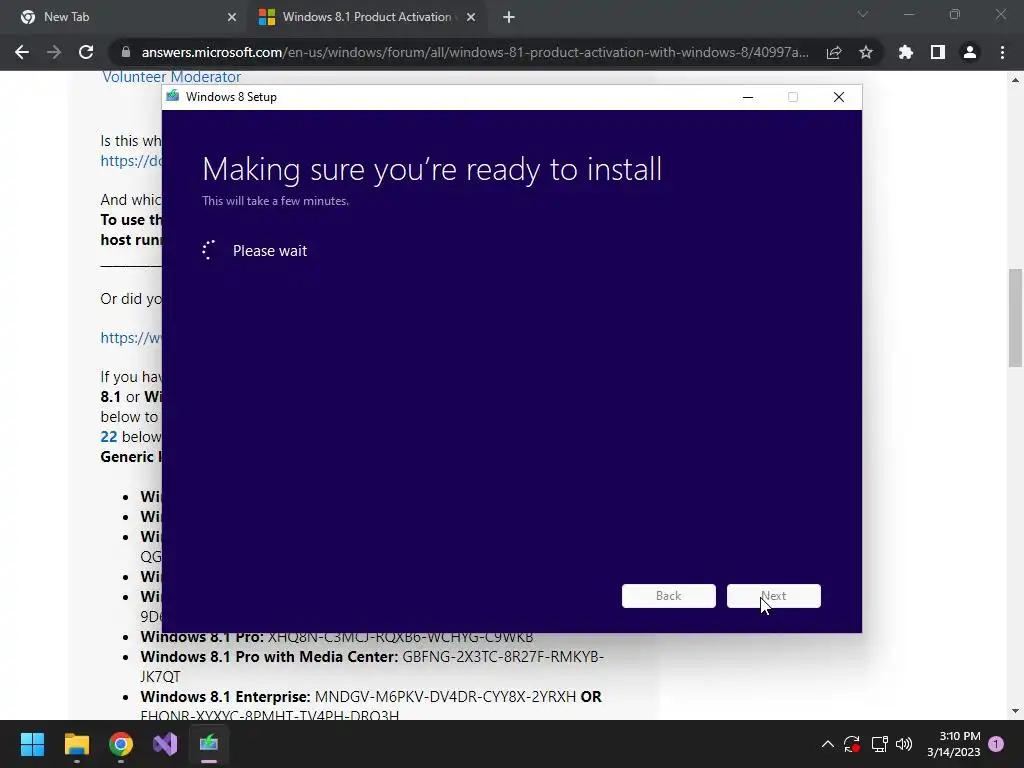Click the sync status tray icon
Screen dimensions: 1024x768
852,744
